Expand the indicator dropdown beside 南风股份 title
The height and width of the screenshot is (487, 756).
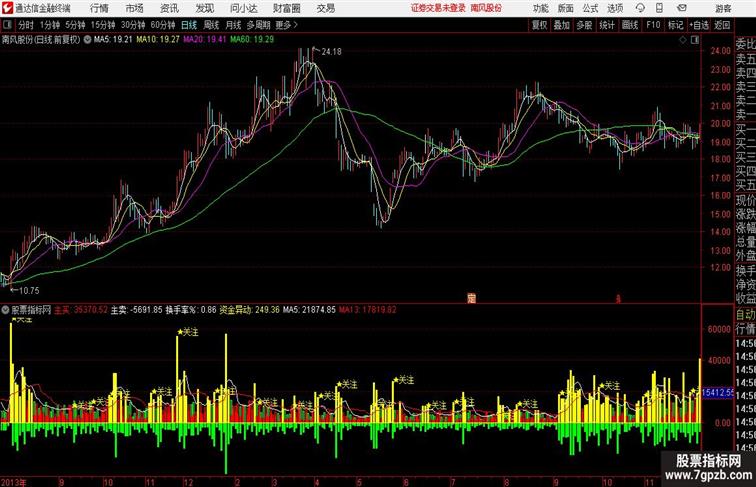point(87,40)
